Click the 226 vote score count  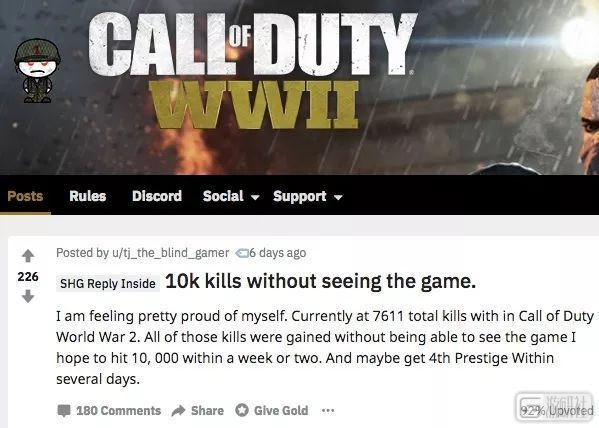coord(28,276)
